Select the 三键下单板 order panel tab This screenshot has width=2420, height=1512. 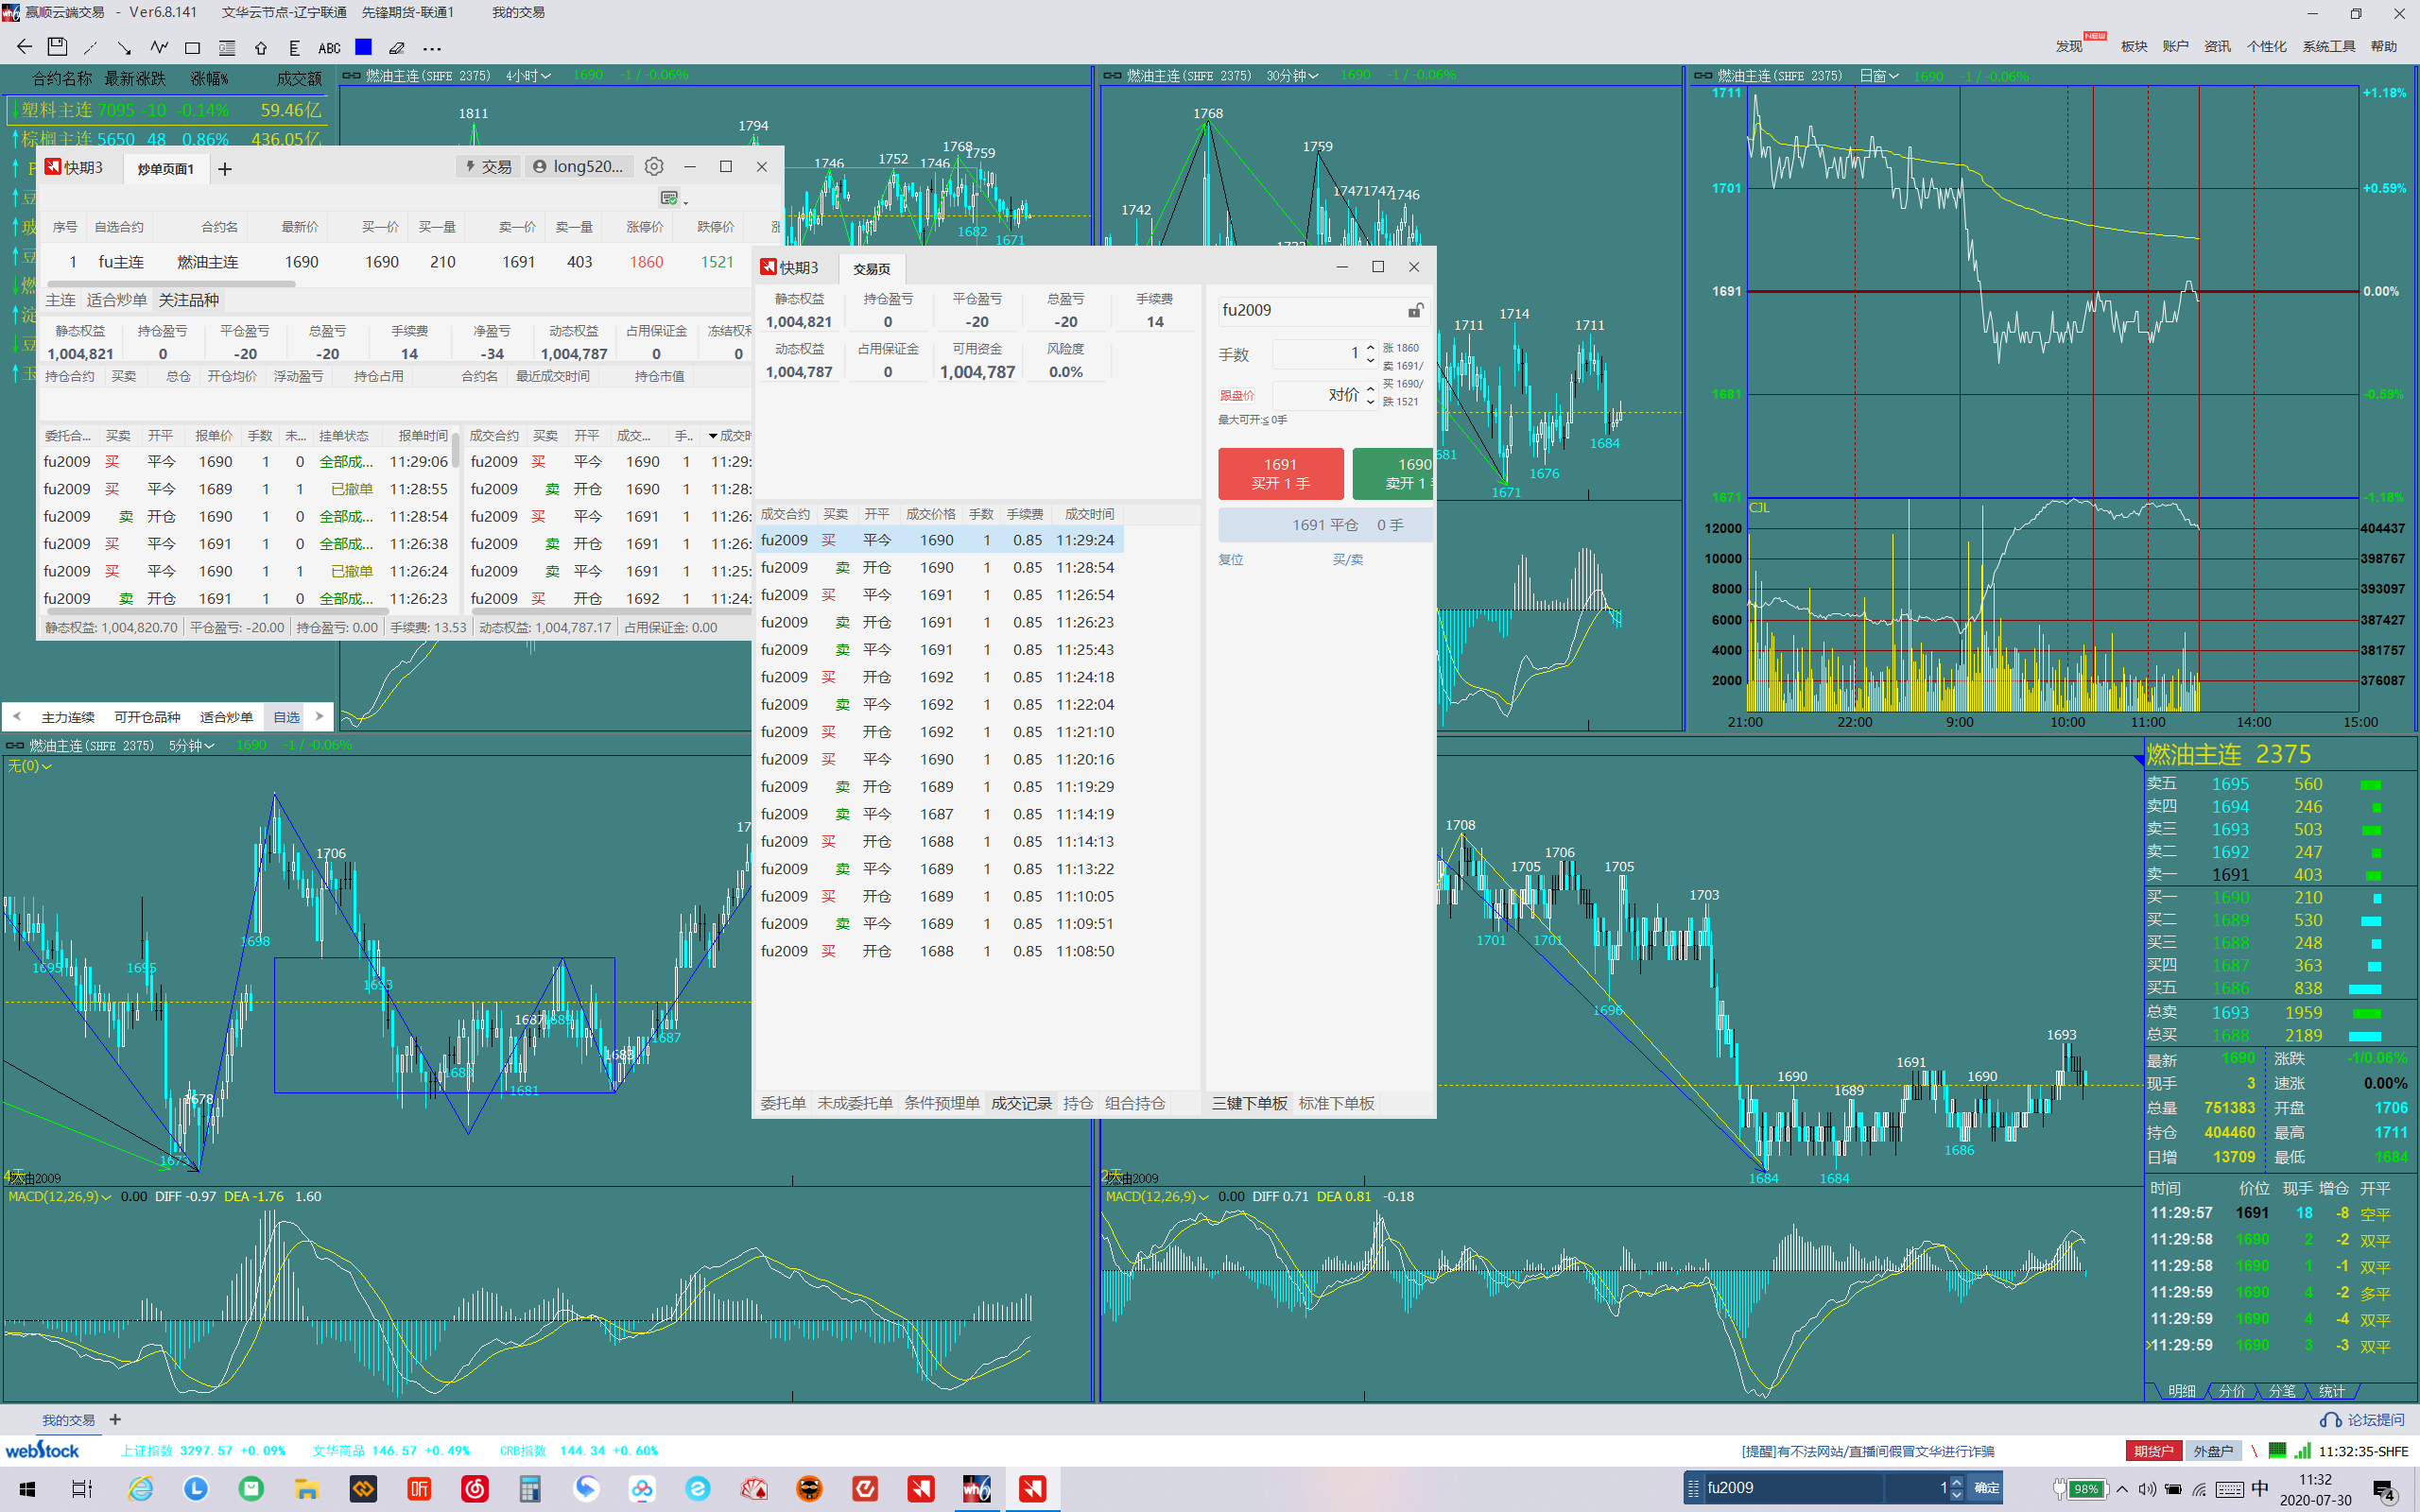1249,1103
